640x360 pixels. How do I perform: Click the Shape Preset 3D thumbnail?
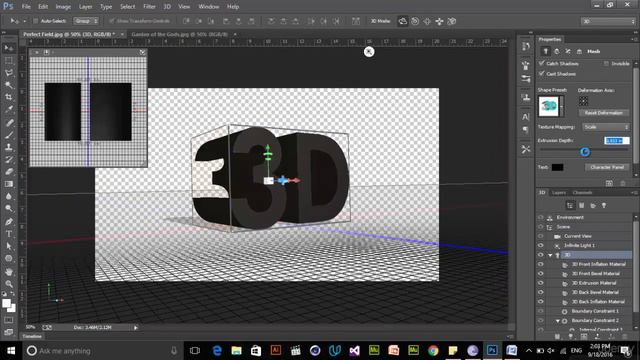(x=549, y=106)
